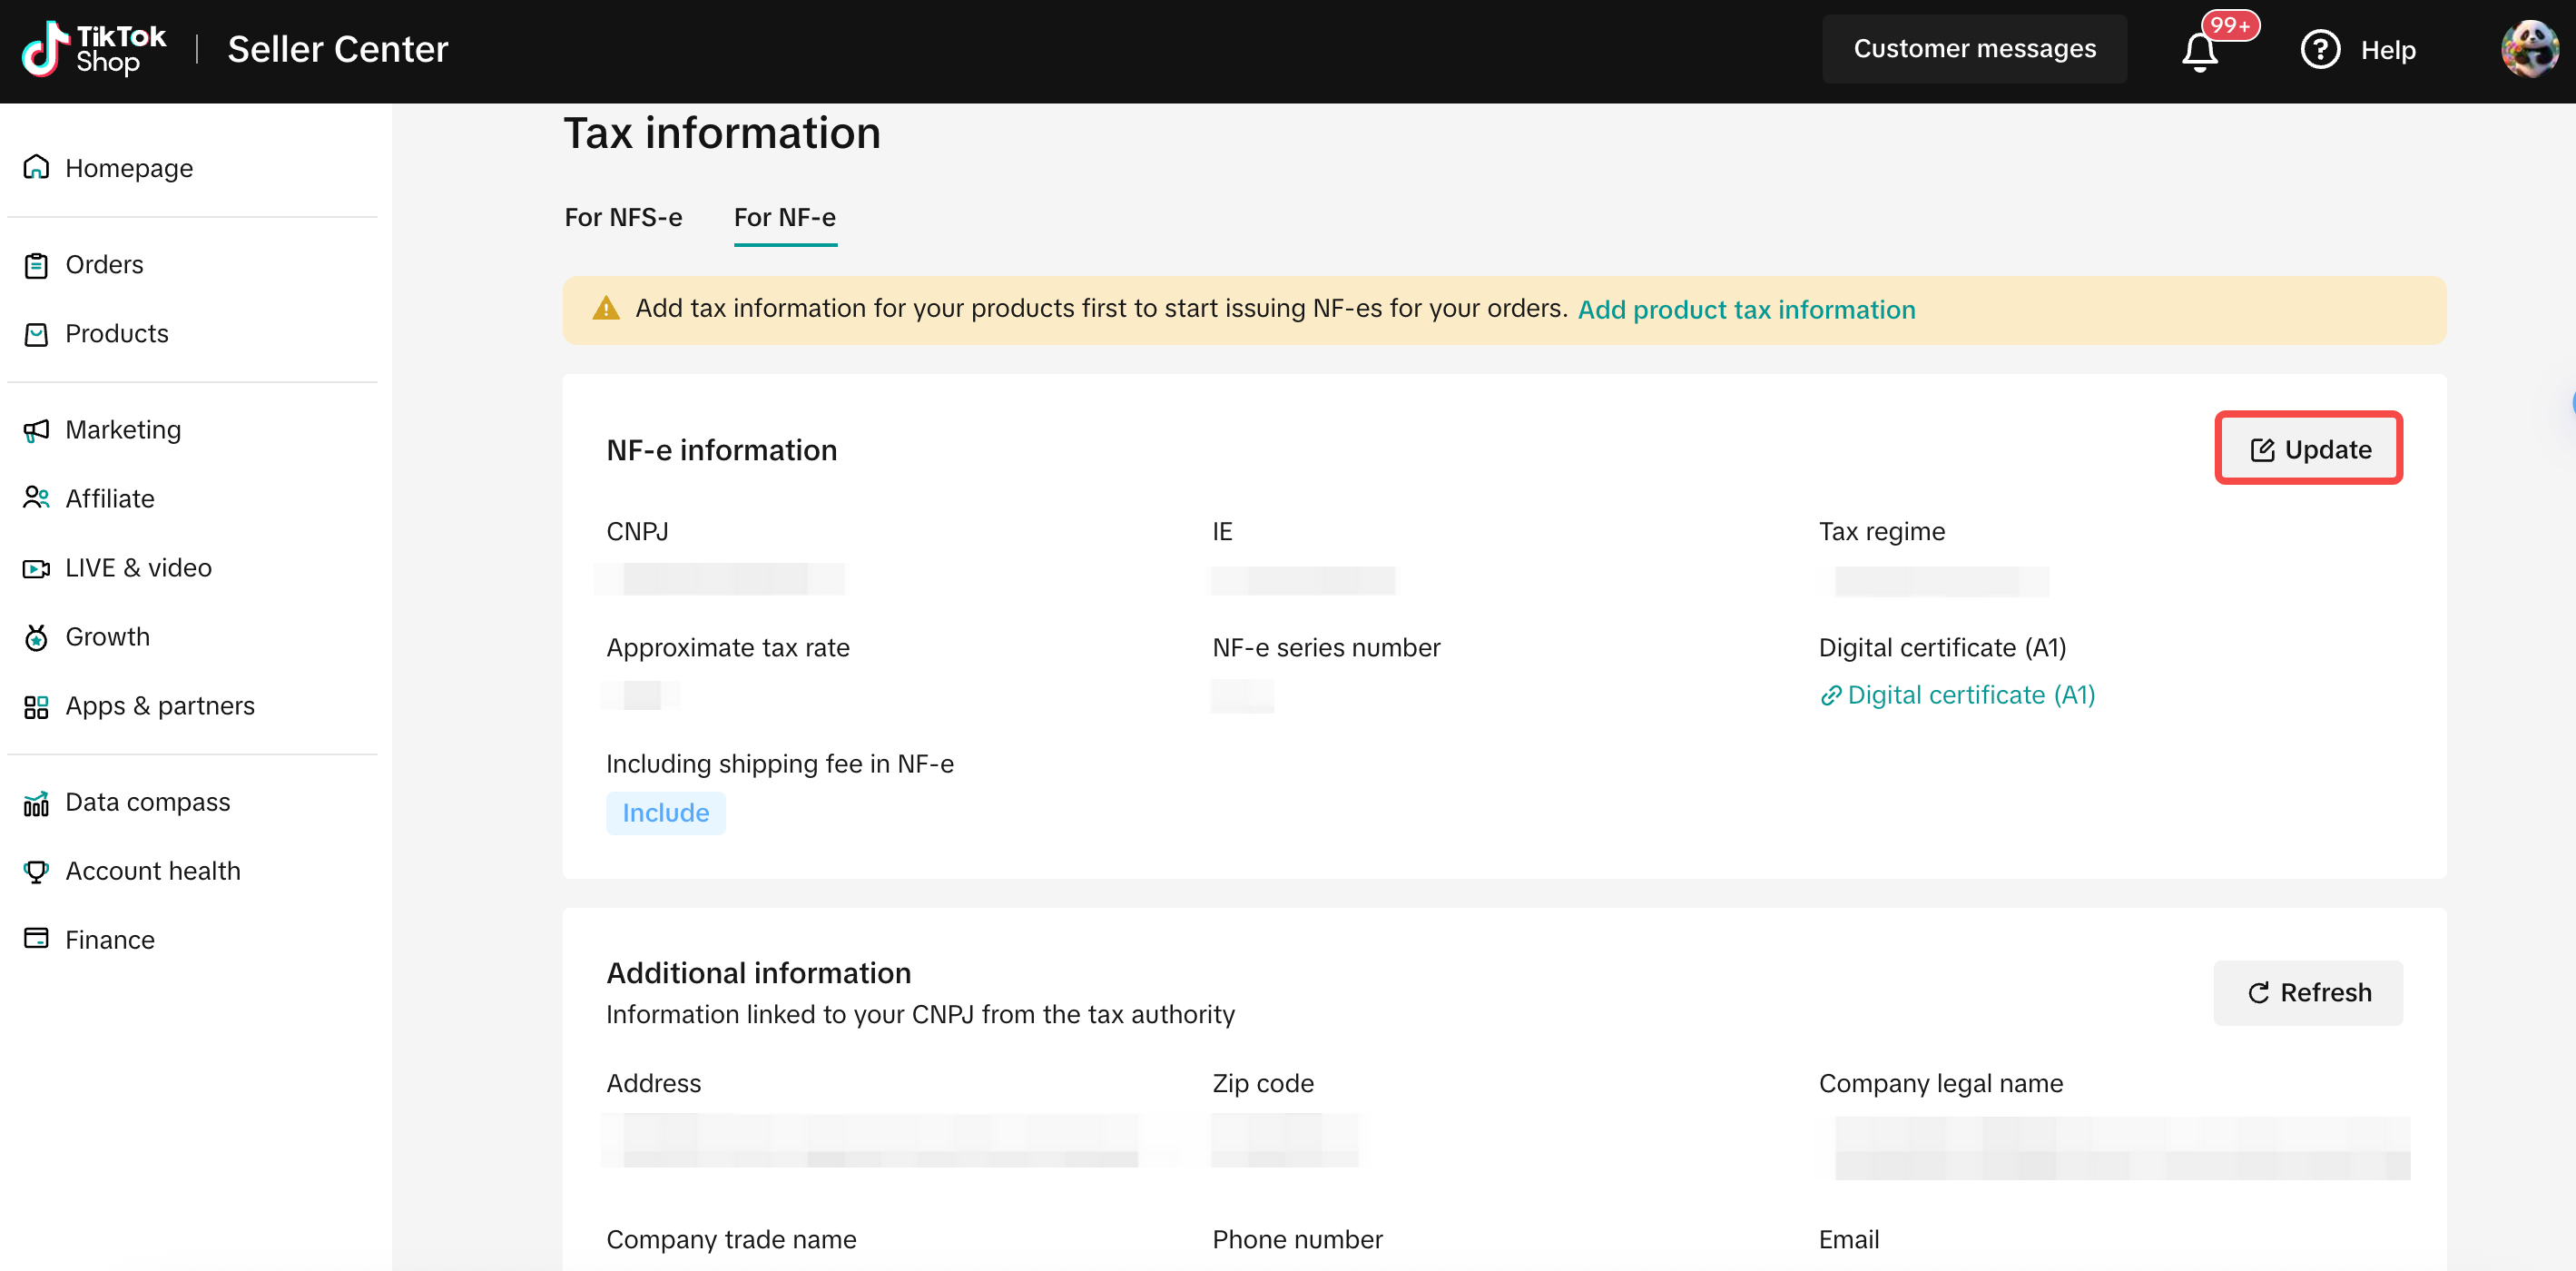Click the Marketing megaphone icon
2576x1271 pixels.
36,430
